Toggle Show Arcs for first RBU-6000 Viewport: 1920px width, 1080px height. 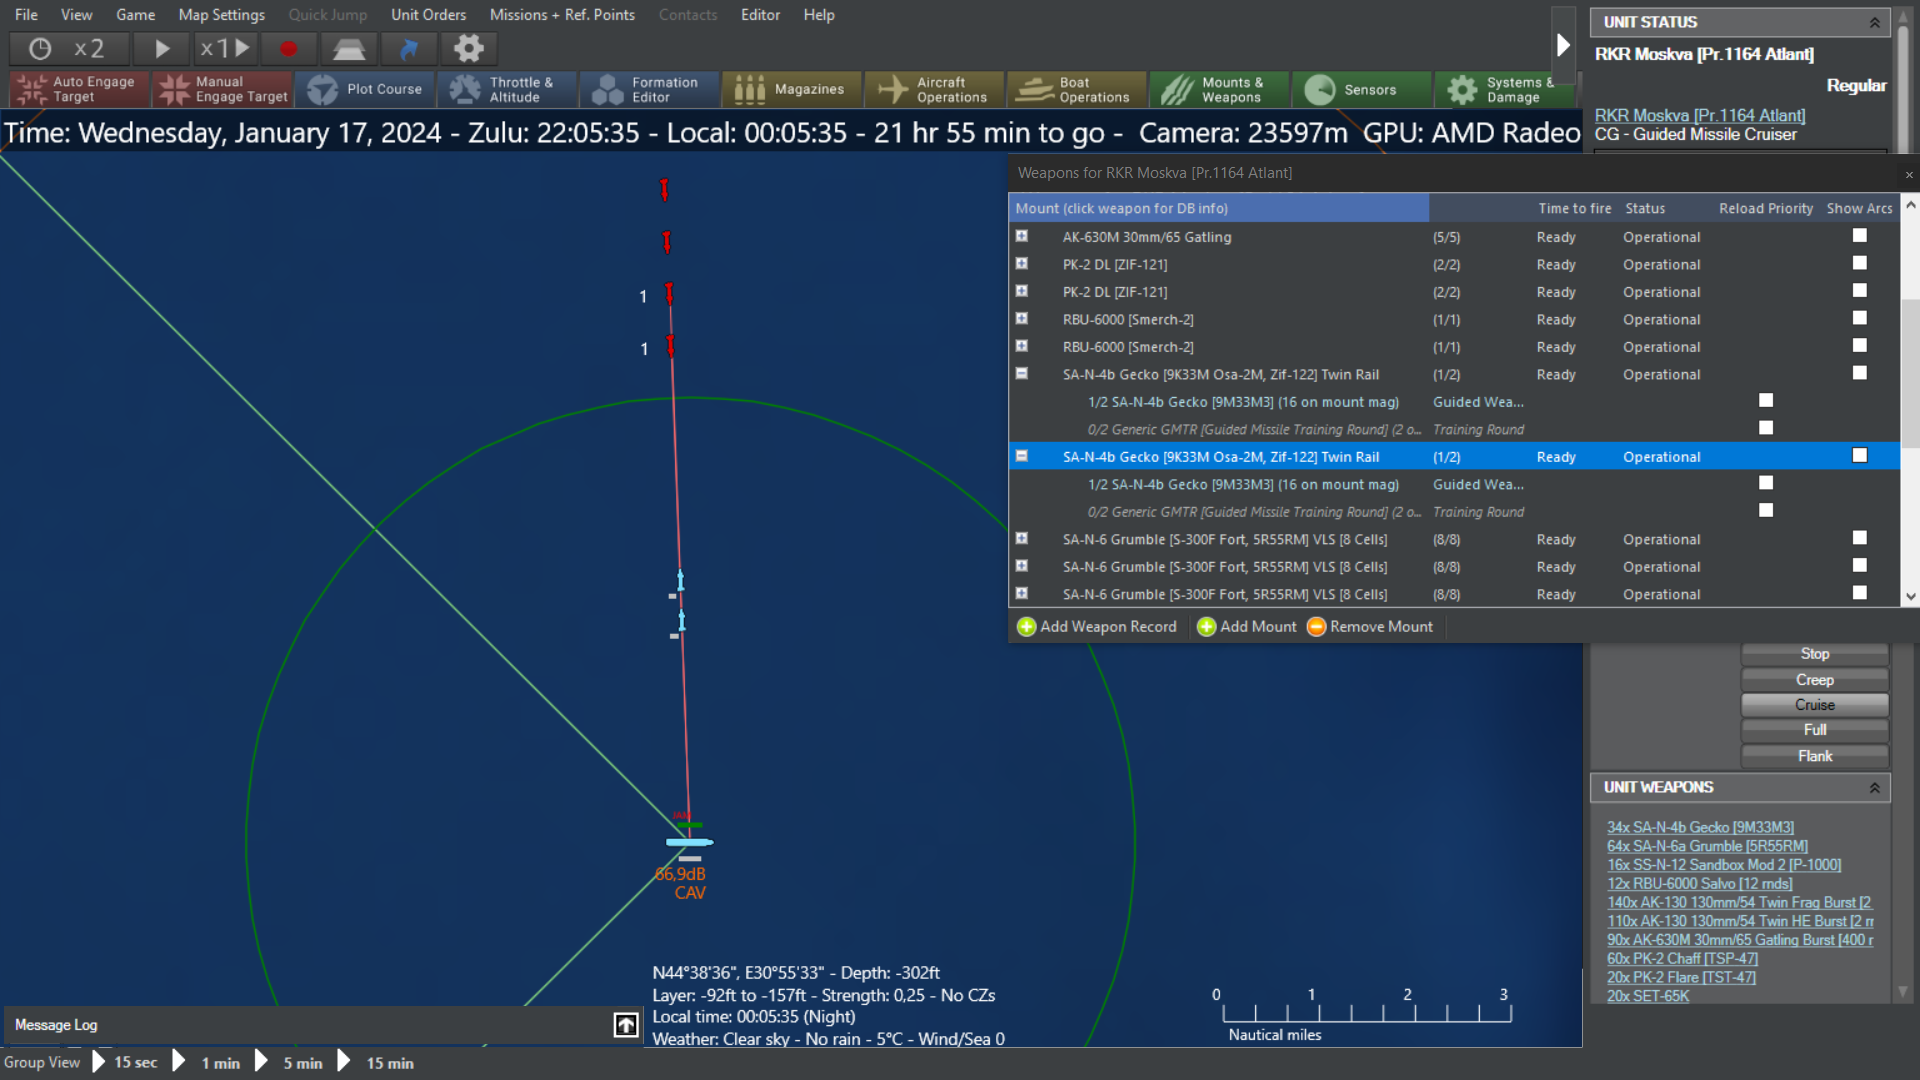(x=1860, y=318)
